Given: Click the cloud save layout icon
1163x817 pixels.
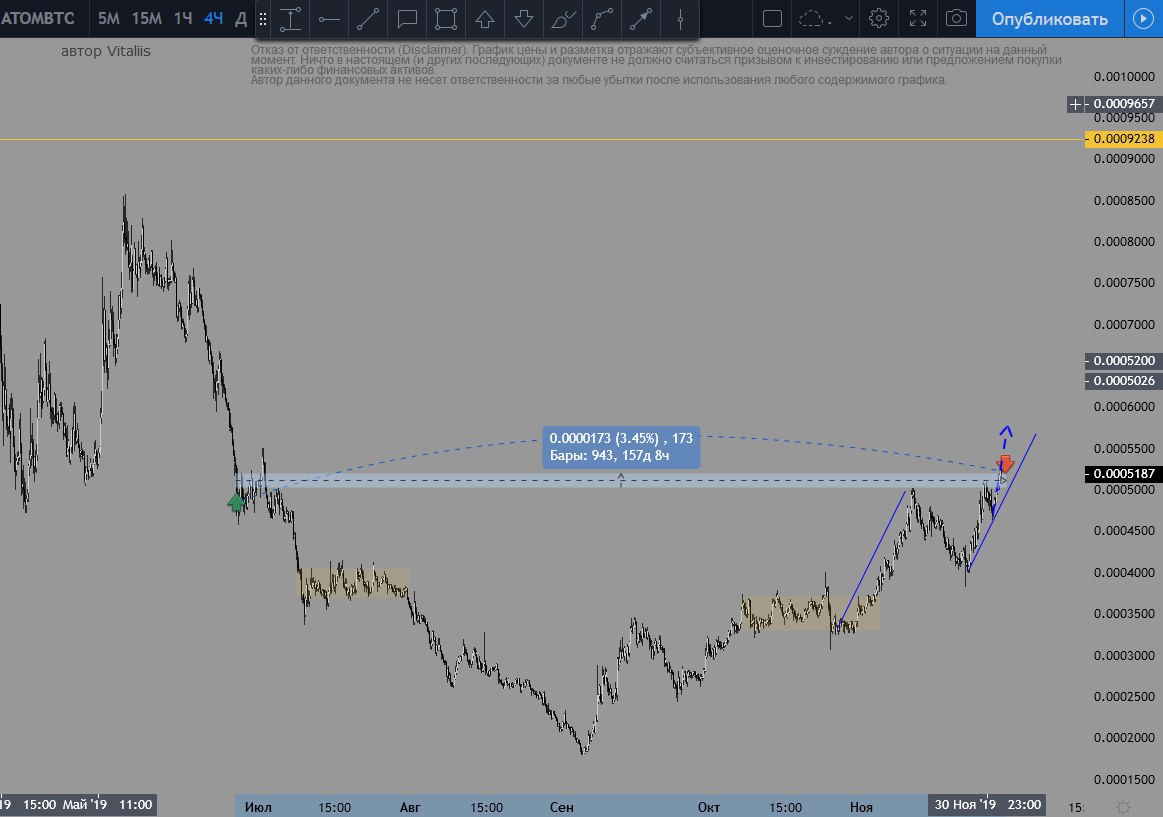Looking at the screenshot, I should click(814, 19).
